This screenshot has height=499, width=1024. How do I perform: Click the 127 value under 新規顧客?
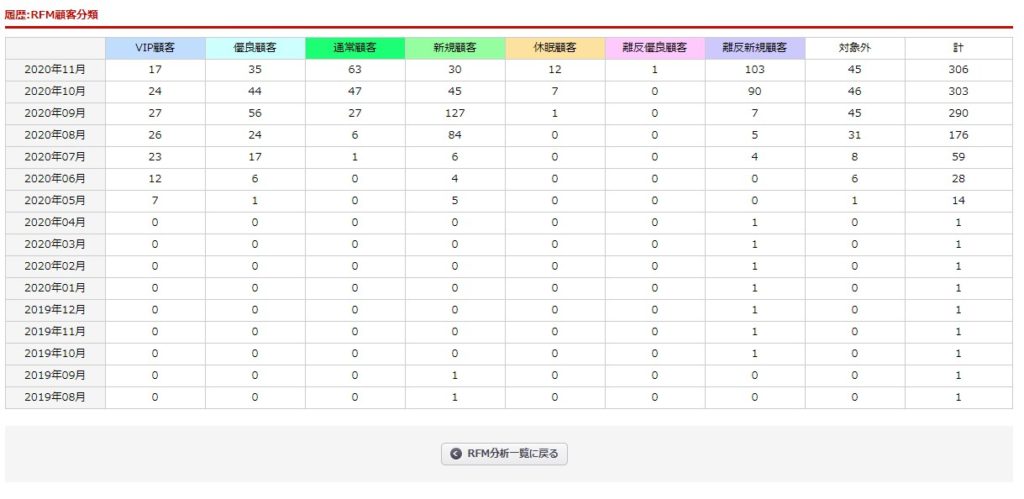455,113
